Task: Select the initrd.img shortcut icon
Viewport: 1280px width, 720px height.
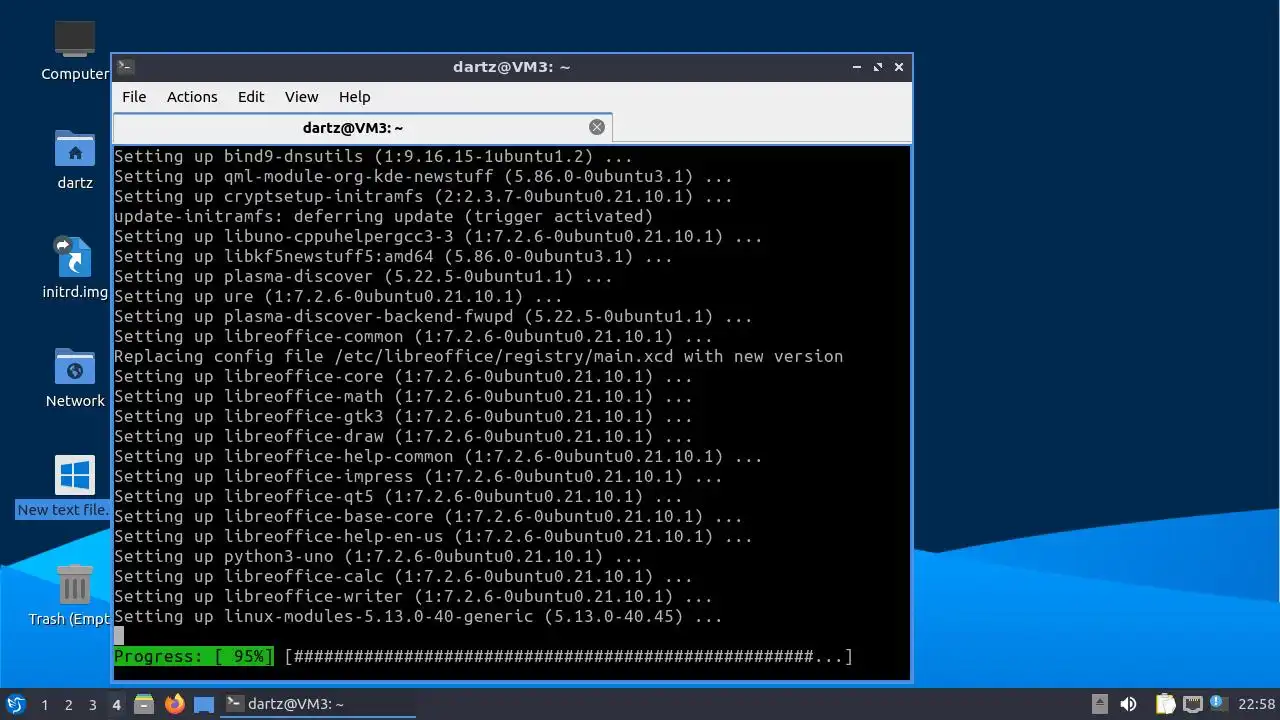Action: coord(75,268)
